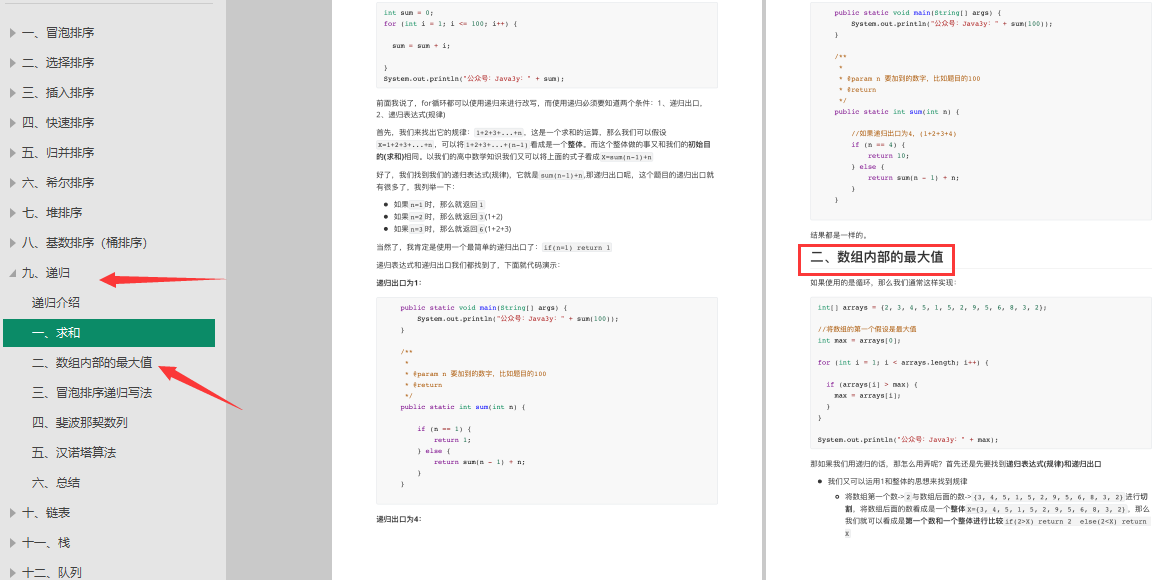Open the 三、冒泡排序递归写法 bookmark

92,392
